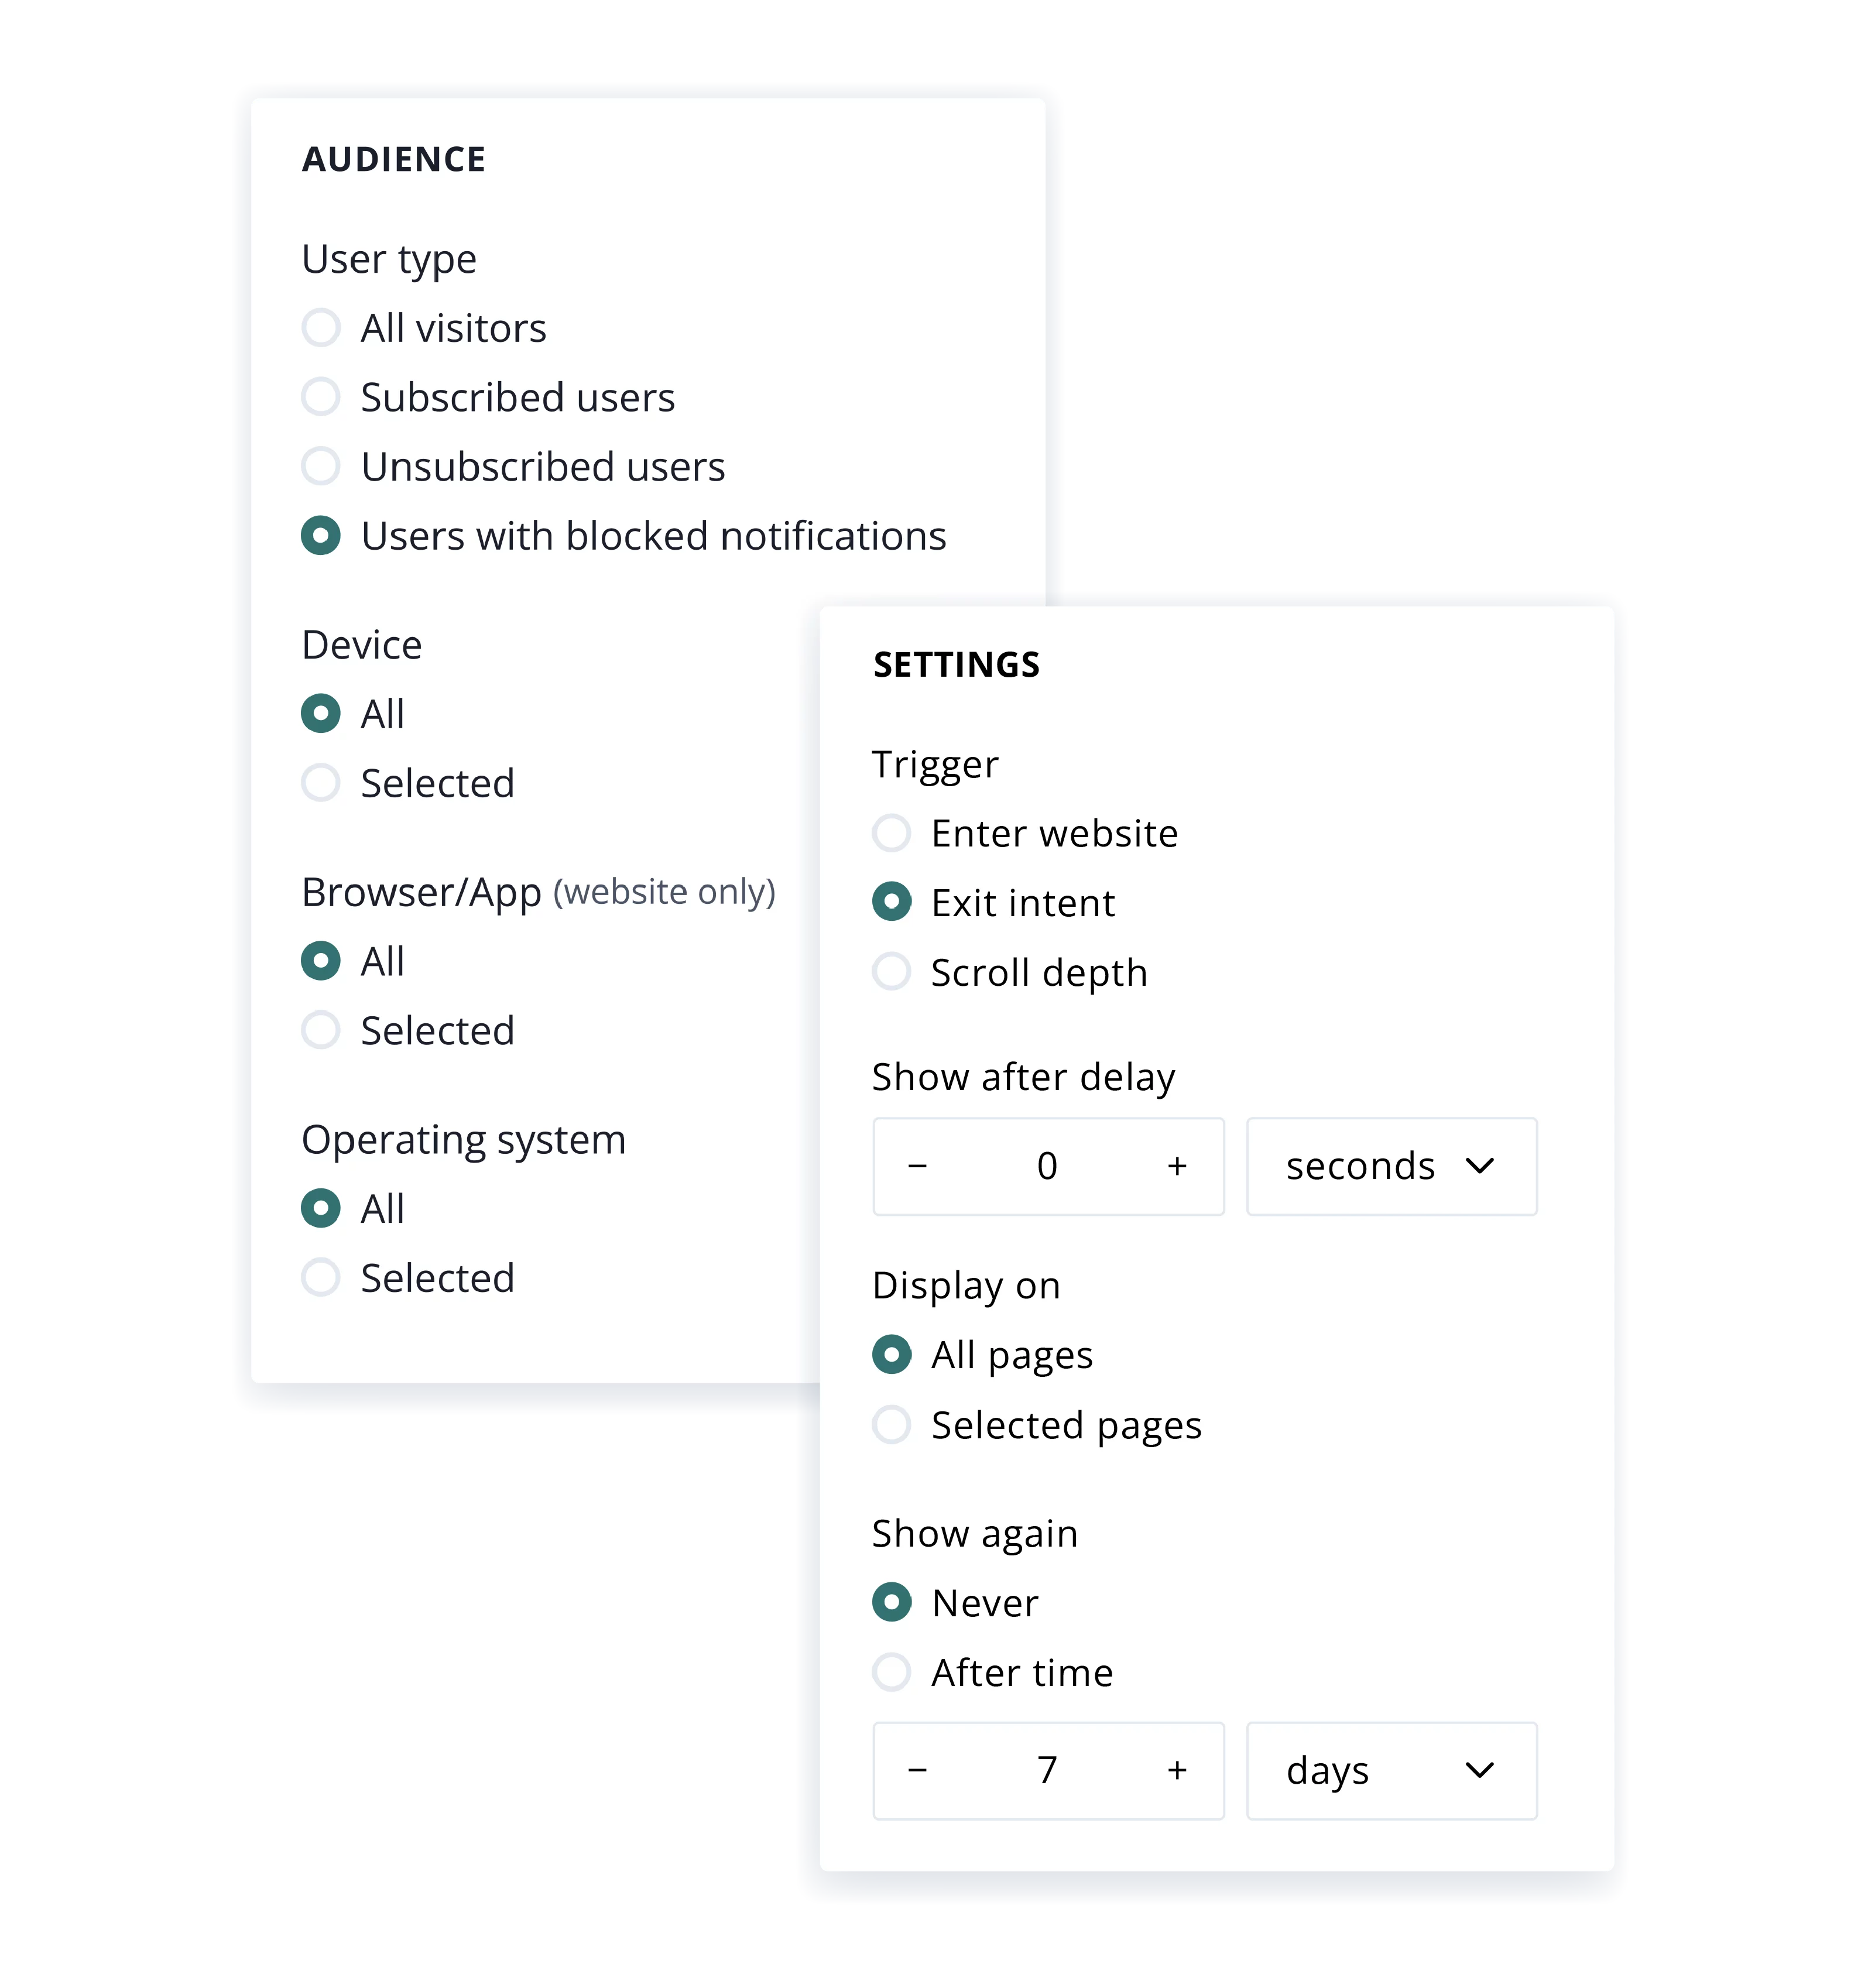
Task: Click the Show again value field showing 7
Action: click(x=1047, y=1770)
